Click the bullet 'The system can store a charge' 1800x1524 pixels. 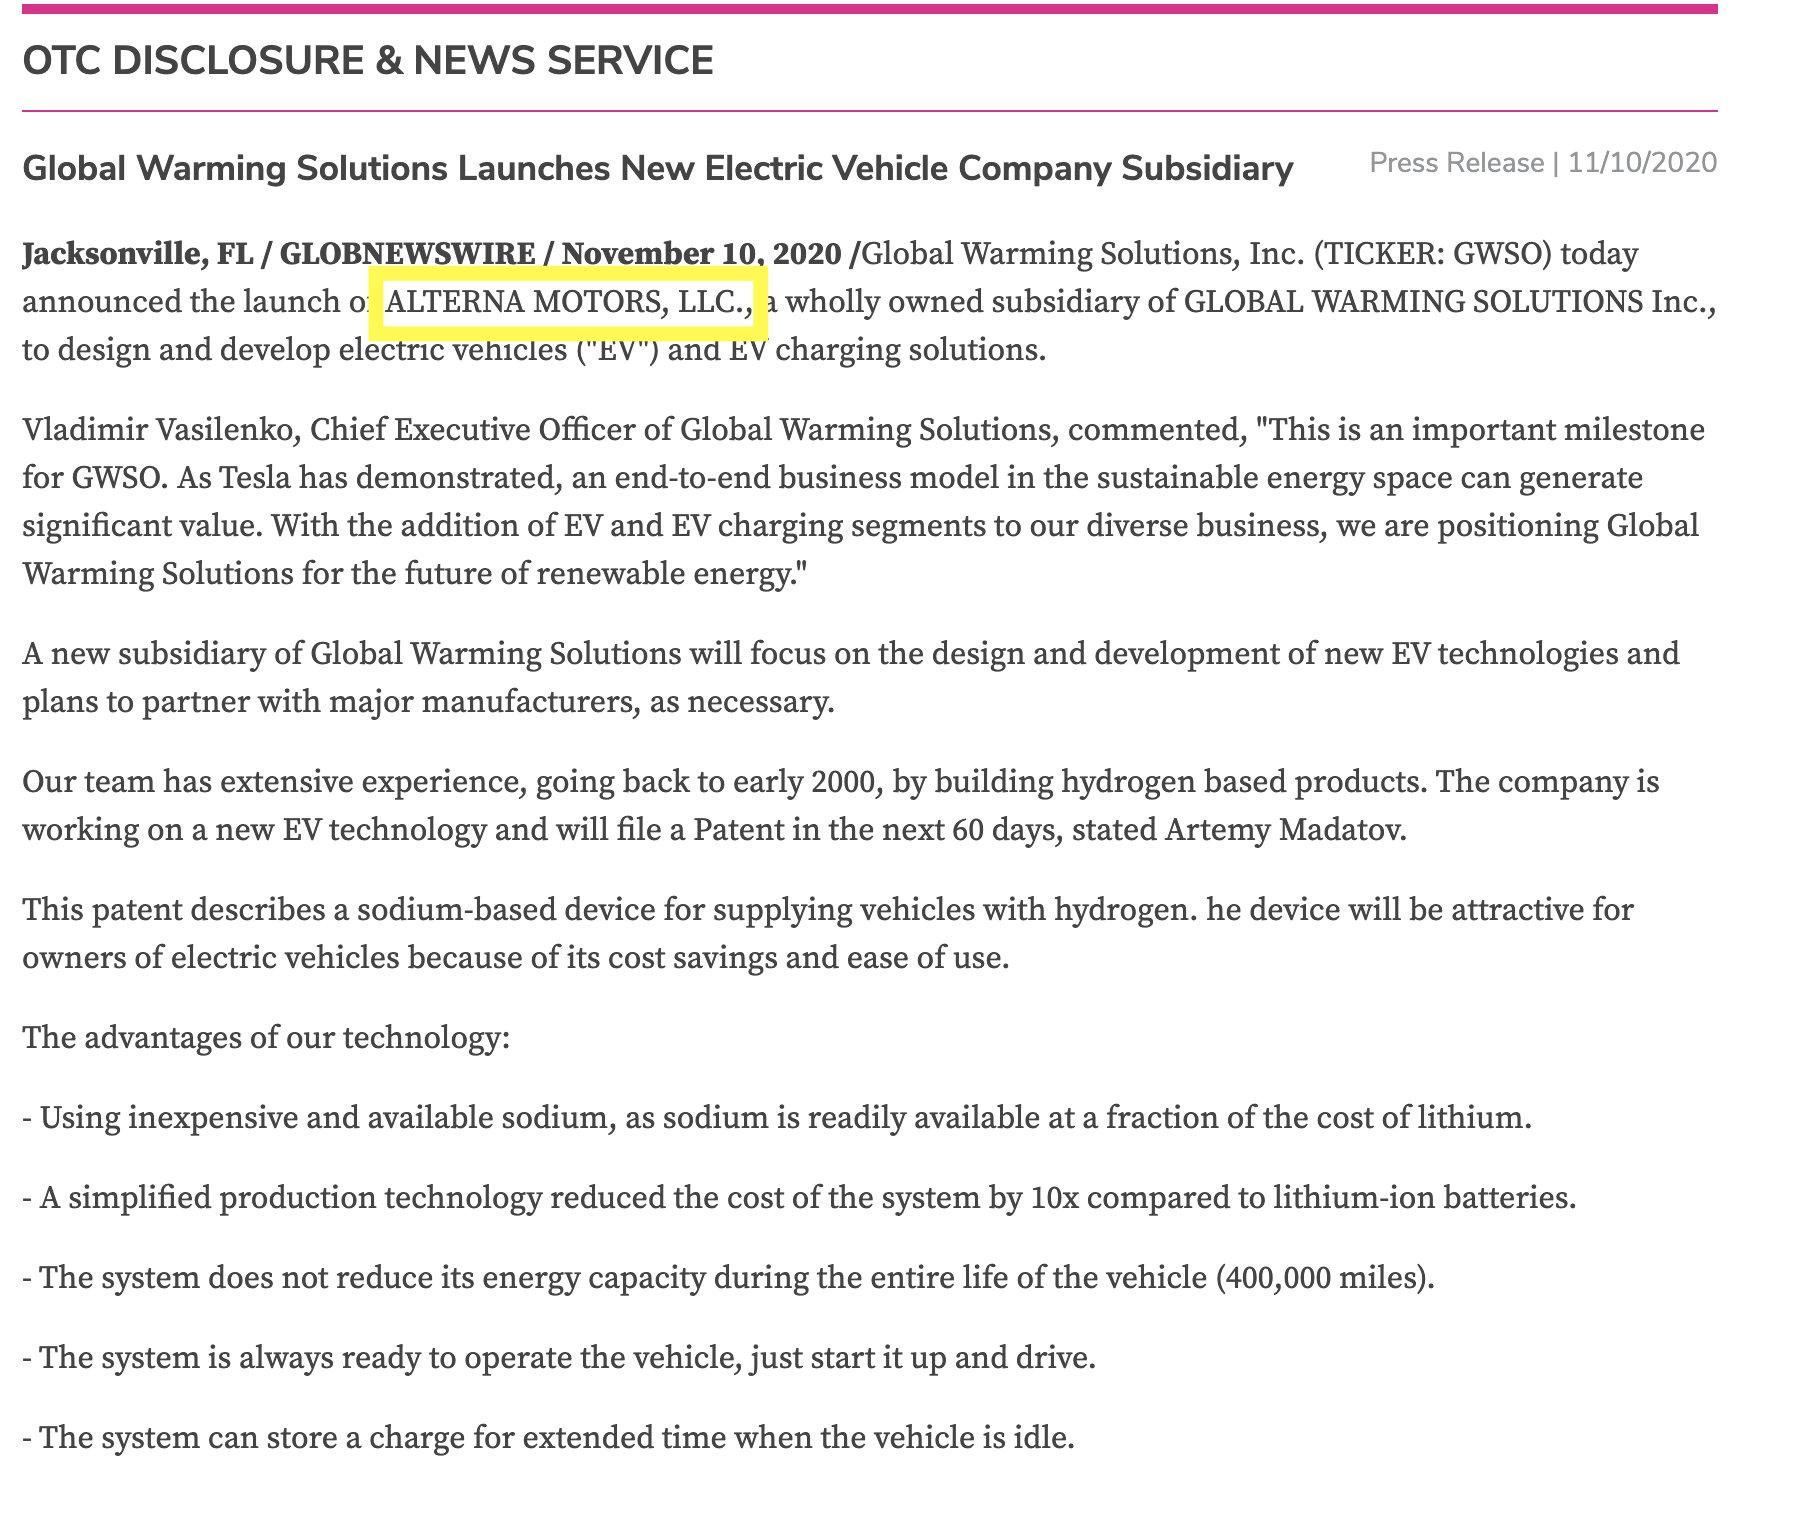pyautogui.click(x=548, y=1438)
